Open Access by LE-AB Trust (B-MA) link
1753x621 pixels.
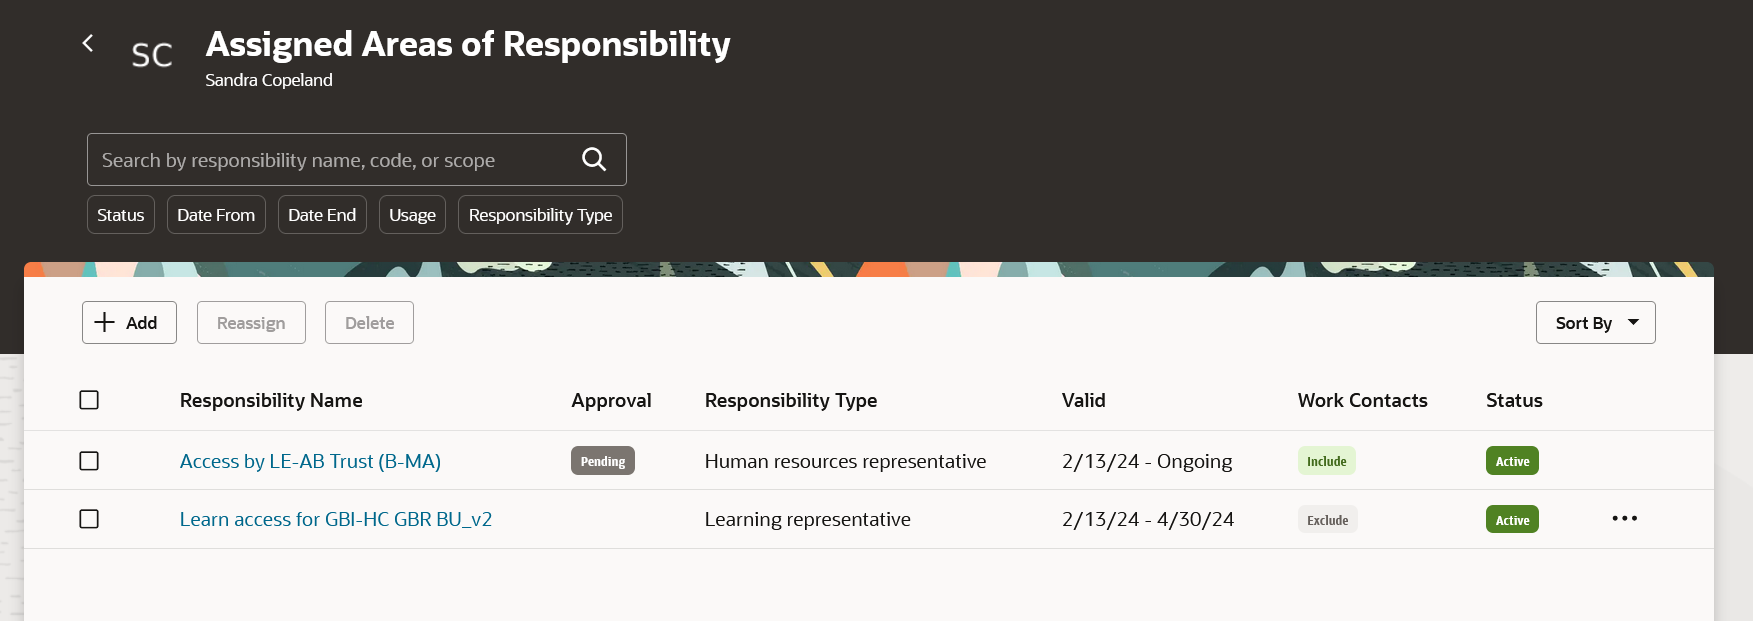pyautogui.click(x=310, y=461)
